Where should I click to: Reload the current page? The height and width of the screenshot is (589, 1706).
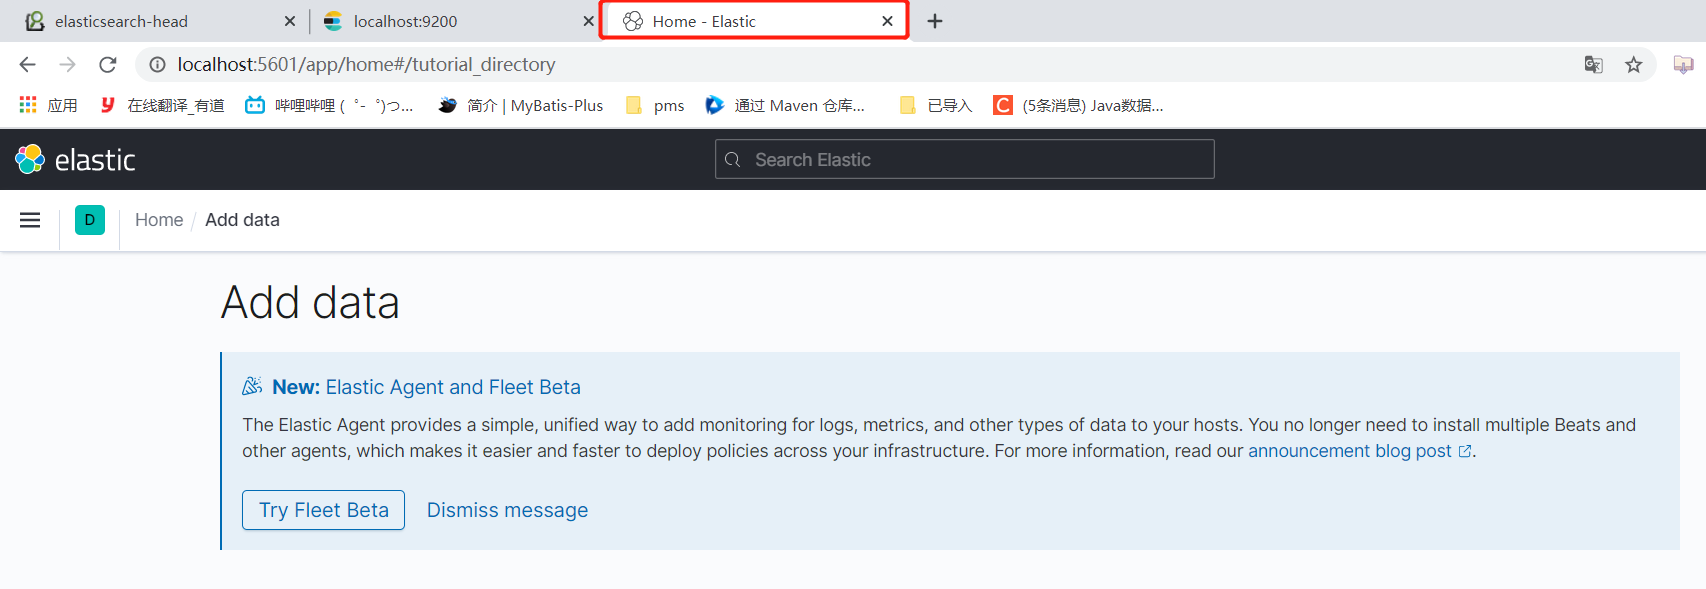pyautogui.click(x=108, y=65)
